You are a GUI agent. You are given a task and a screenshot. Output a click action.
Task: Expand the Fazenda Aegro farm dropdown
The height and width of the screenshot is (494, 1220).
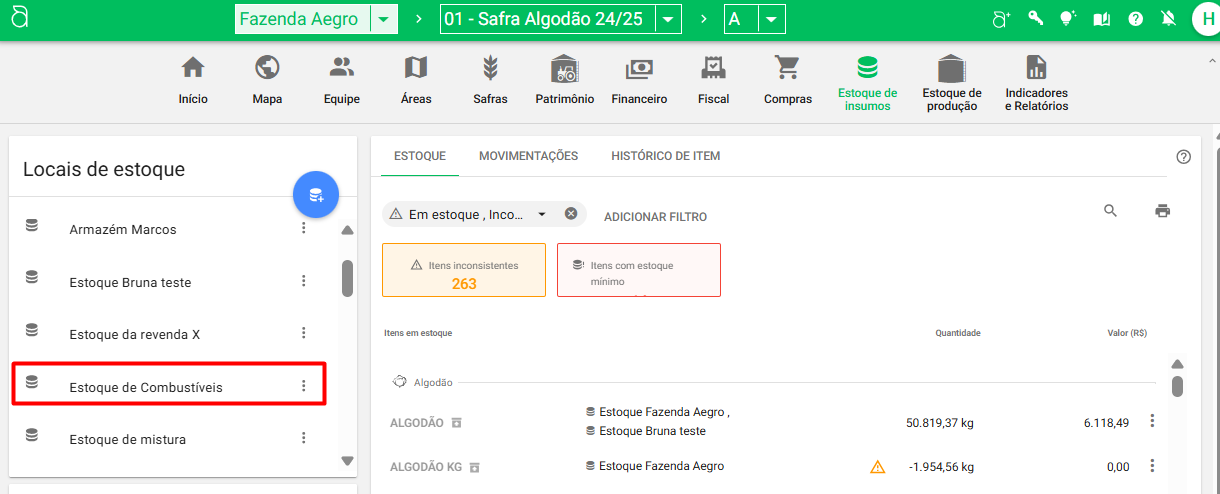pyautogui.click(x=384, y=20)
